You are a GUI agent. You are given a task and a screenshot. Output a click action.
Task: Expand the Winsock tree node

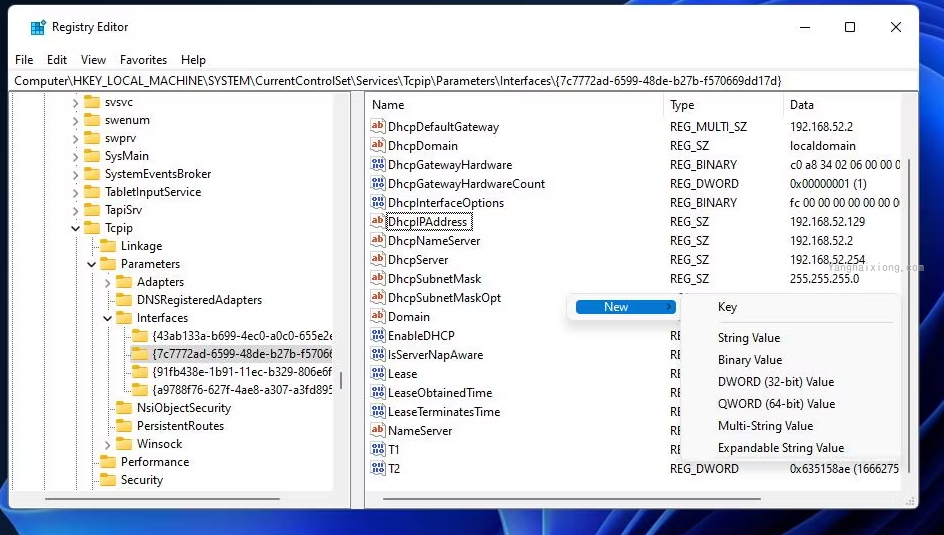108,445
